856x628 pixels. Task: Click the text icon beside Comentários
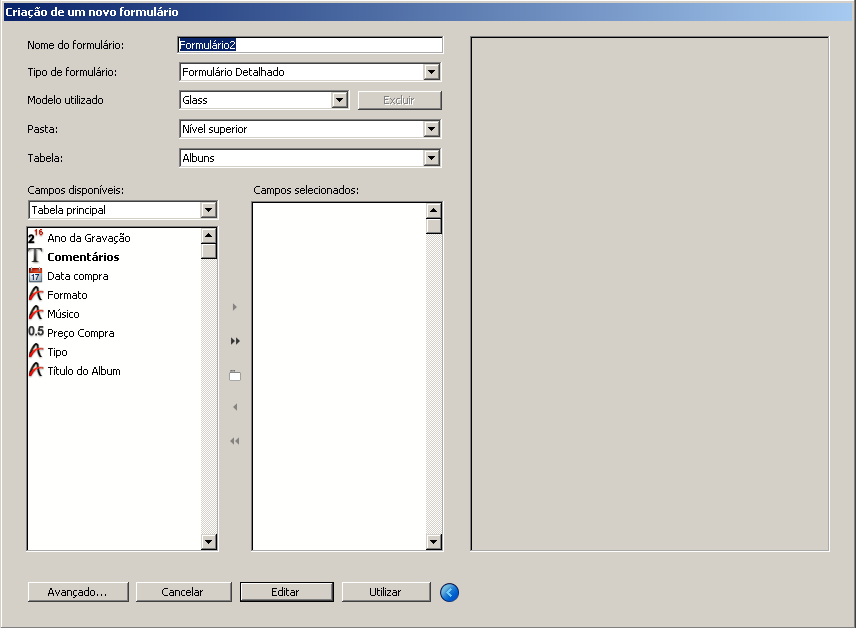(x=36, y=257)
